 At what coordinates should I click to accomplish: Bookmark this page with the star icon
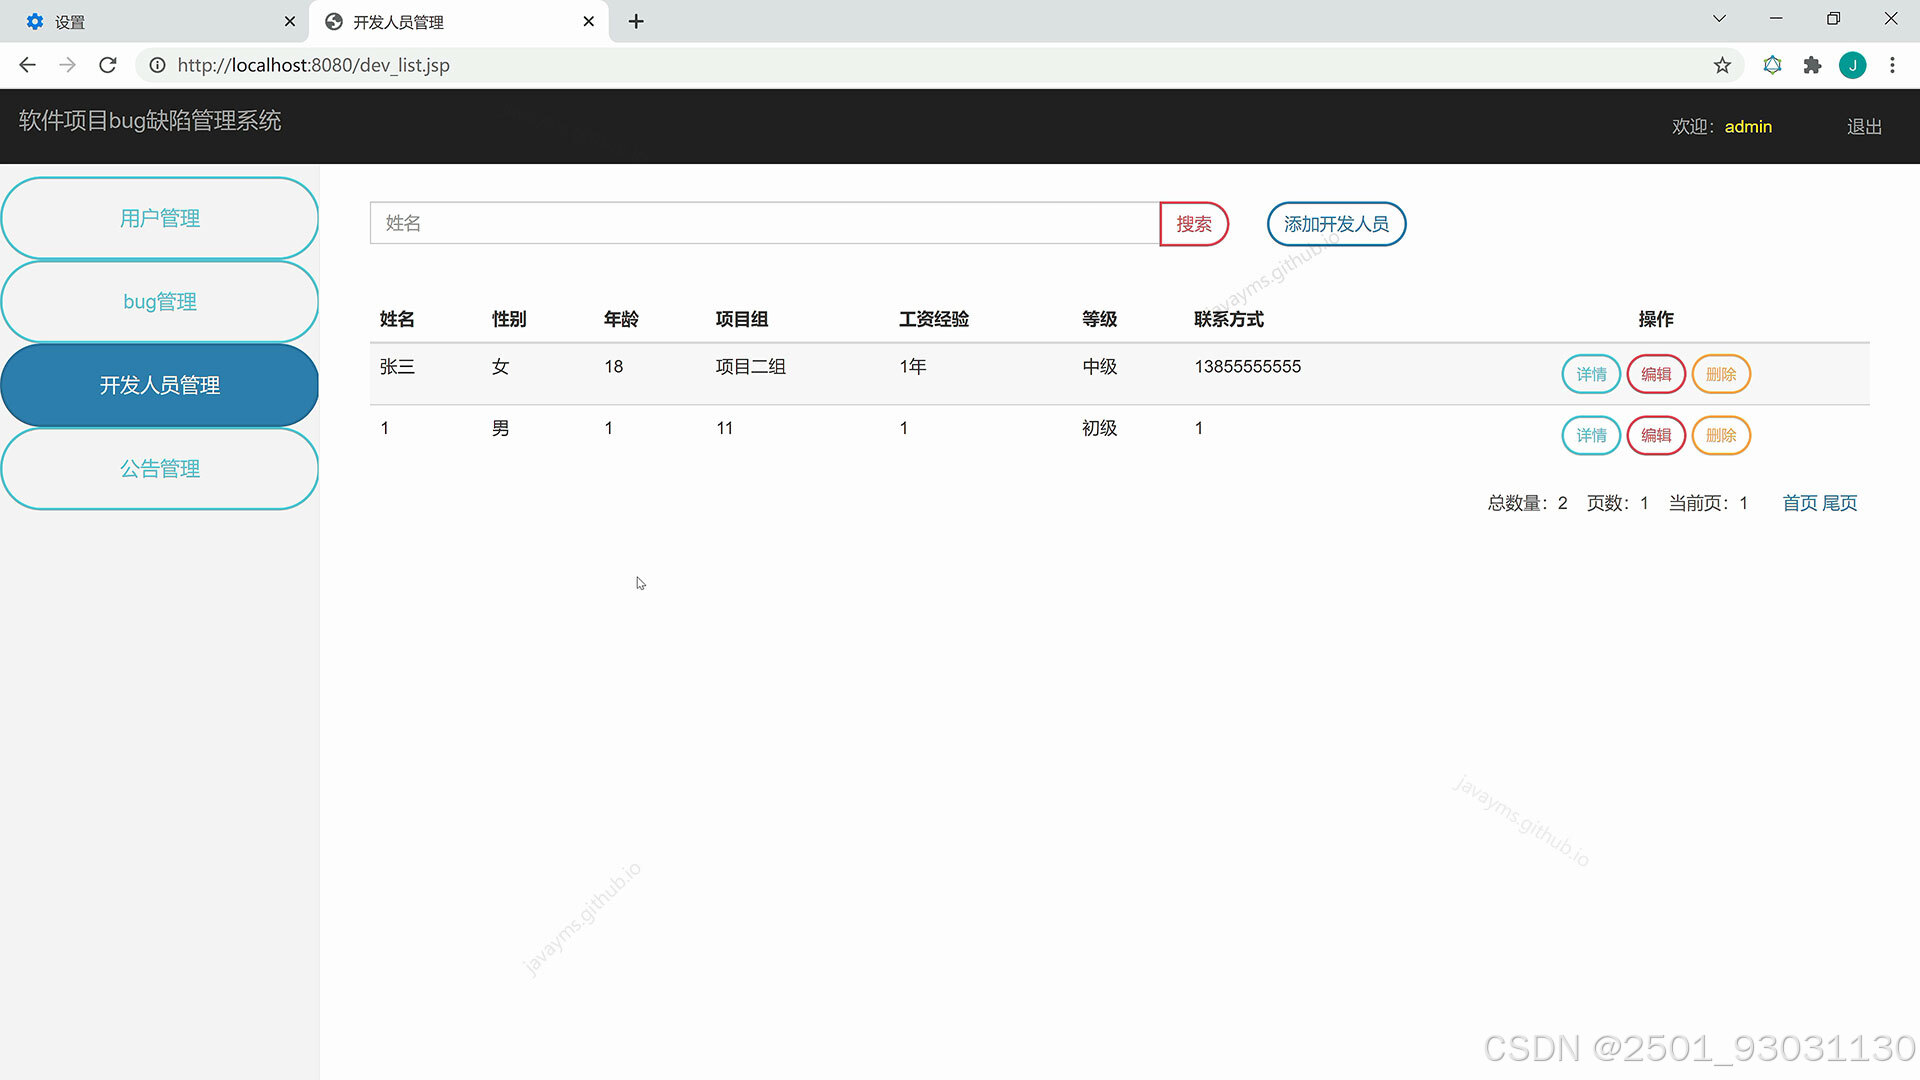(1722, 65)
